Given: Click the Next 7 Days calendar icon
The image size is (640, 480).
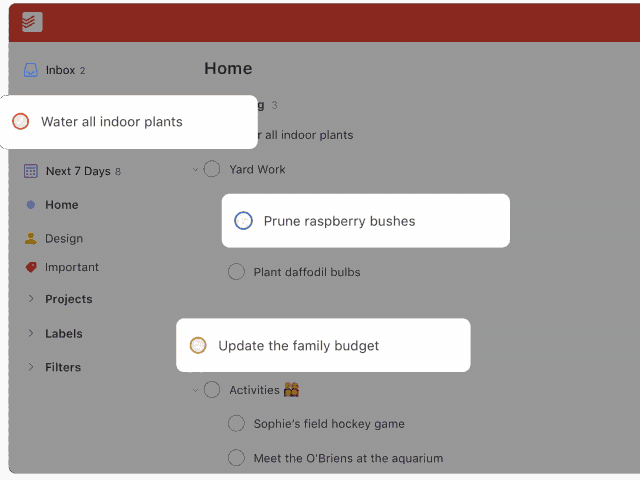Looking at the screenshot, I should [31, 171].
